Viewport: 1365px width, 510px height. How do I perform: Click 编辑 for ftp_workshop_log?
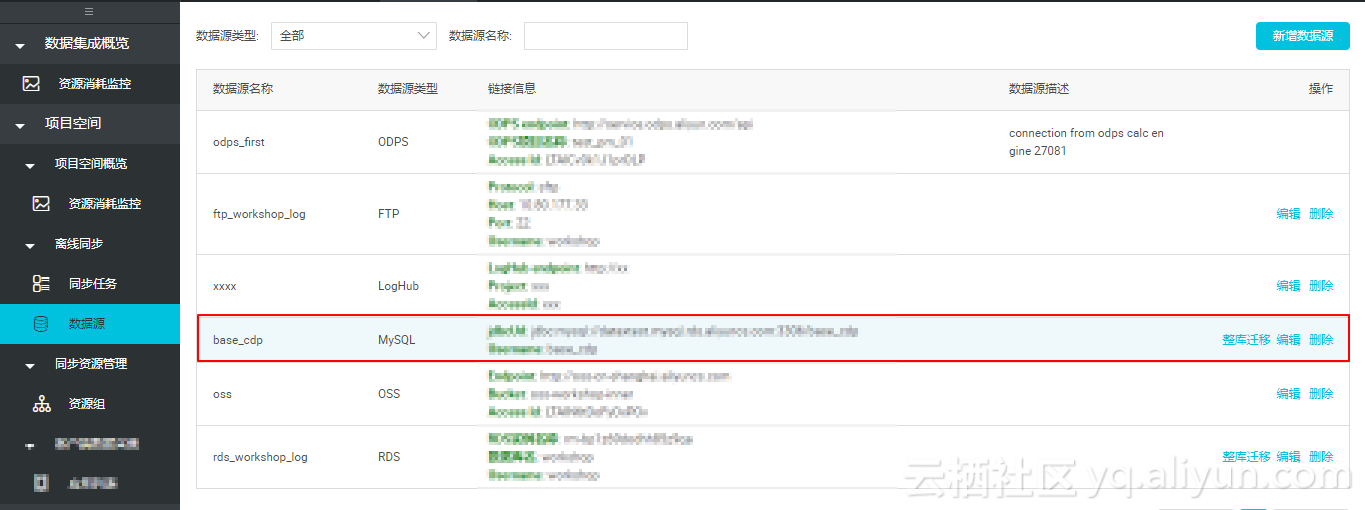click(x=1289, y=214)
